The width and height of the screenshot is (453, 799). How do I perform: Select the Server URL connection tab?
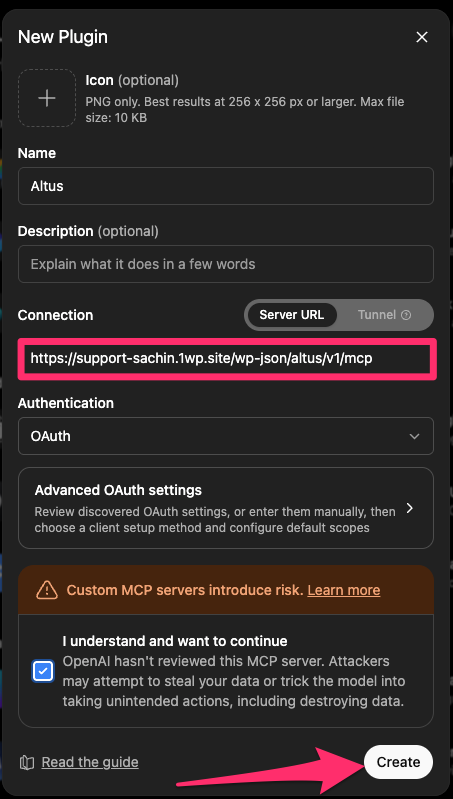pos(291,315)
